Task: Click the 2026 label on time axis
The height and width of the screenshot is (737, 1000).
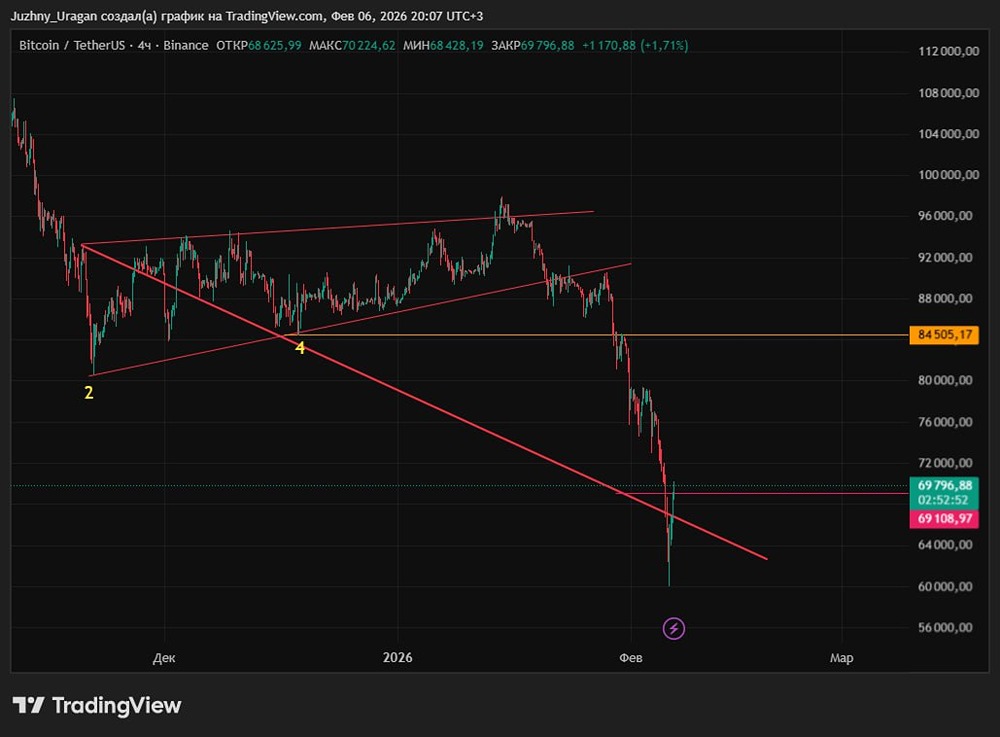Action: [397, 657]
